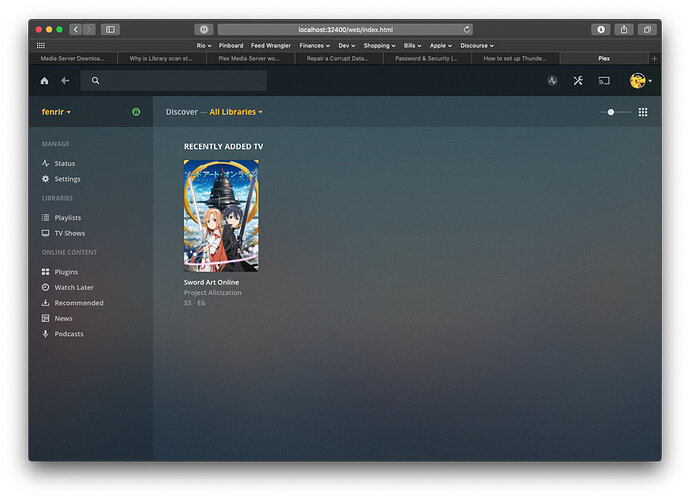This screenshot has width=690, height=499.
Task: Open the Discourse bookmarks folder
Action: click(x=477, y=45)
